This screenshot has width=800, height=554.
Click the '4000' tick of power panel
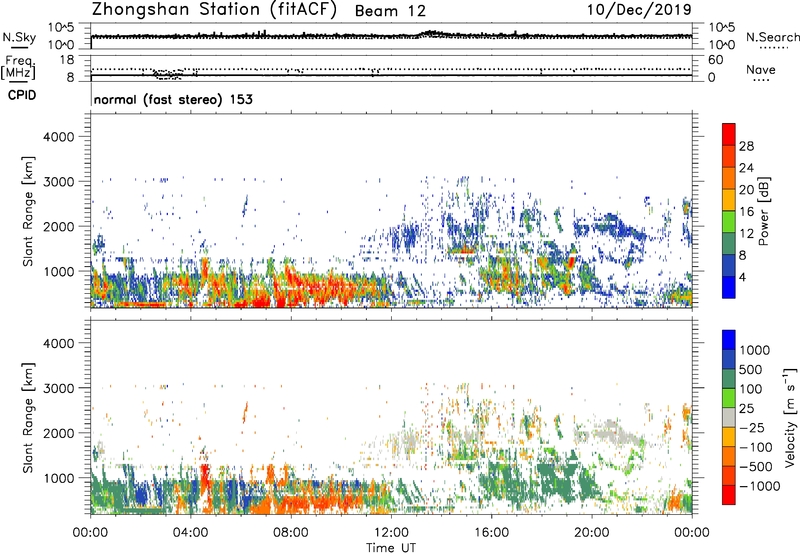tap(58, 137)
